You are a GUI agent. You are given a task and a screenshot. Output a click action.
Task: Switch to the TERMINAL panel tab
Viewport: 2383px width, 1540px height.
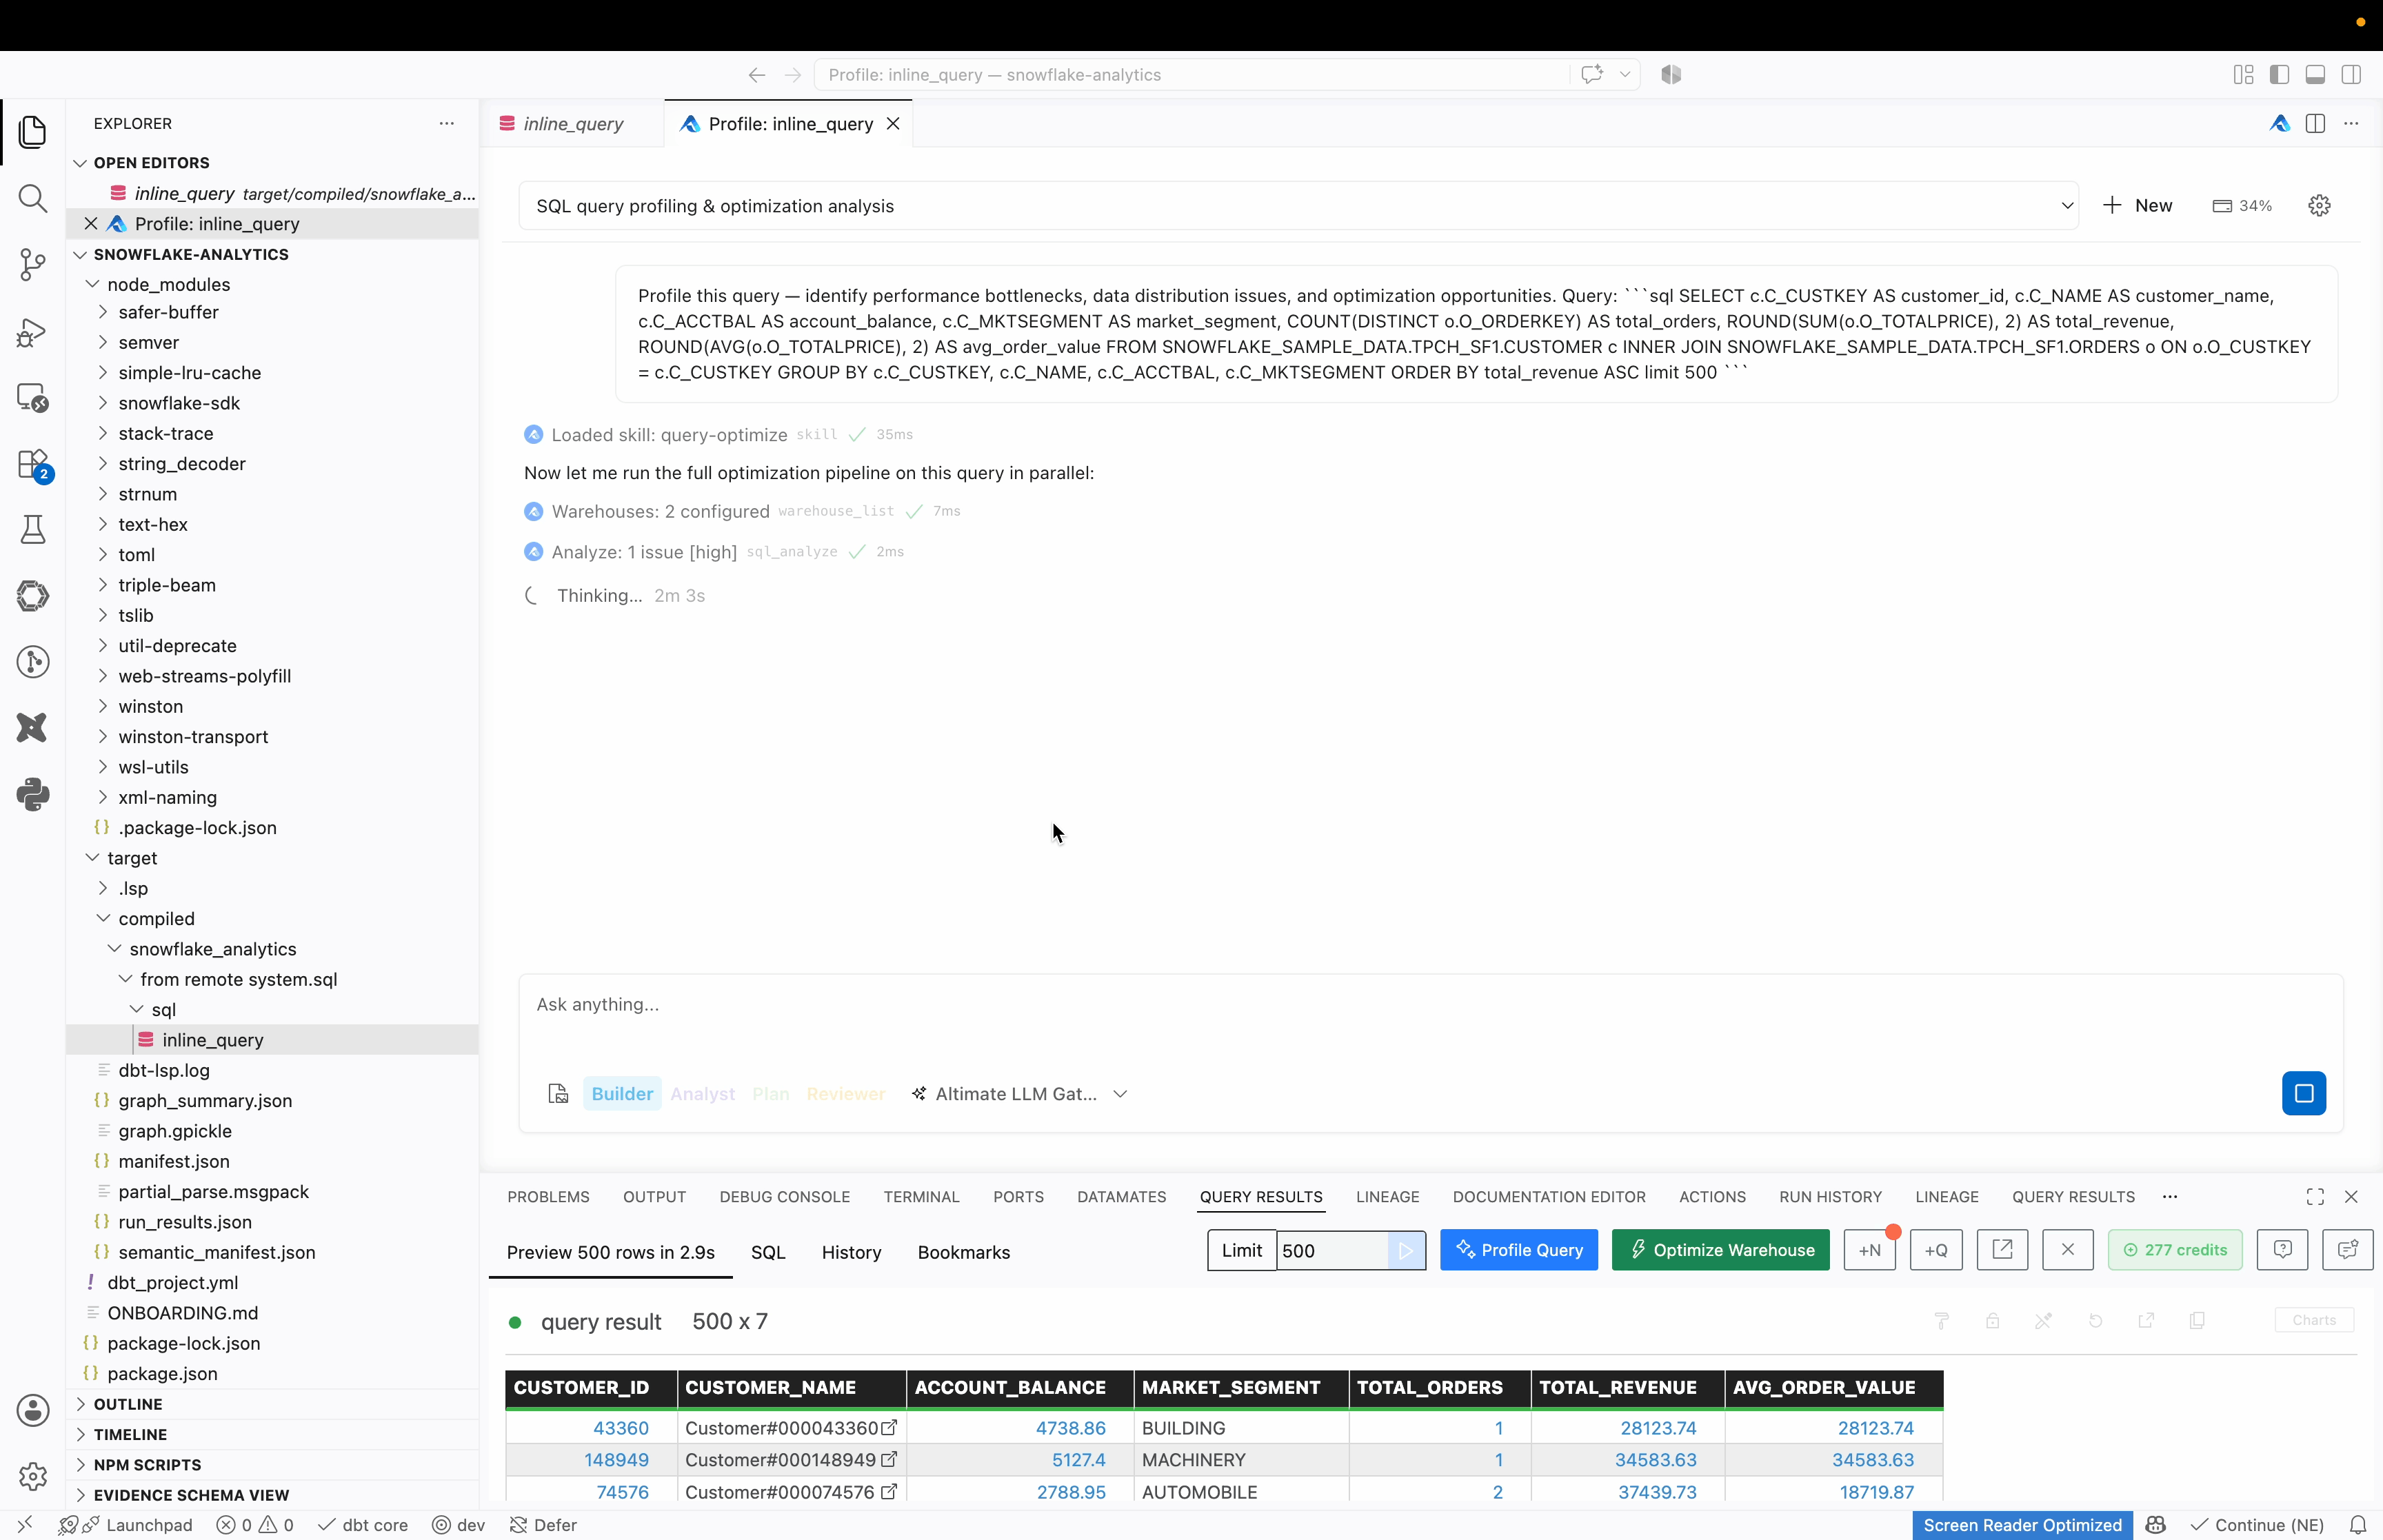click(x=921, y=1197)
